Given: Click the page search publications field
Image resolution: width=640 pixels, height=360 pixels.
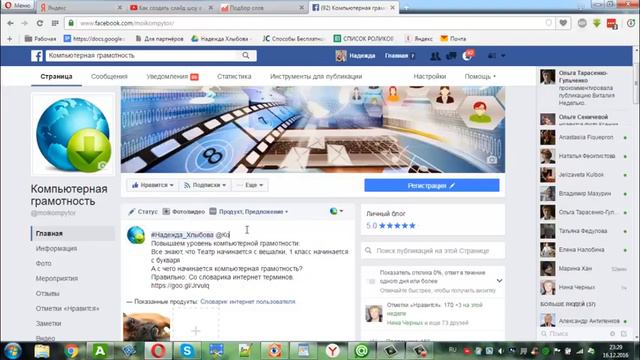Looking at the screenshot, I should (x=433, y=251).
